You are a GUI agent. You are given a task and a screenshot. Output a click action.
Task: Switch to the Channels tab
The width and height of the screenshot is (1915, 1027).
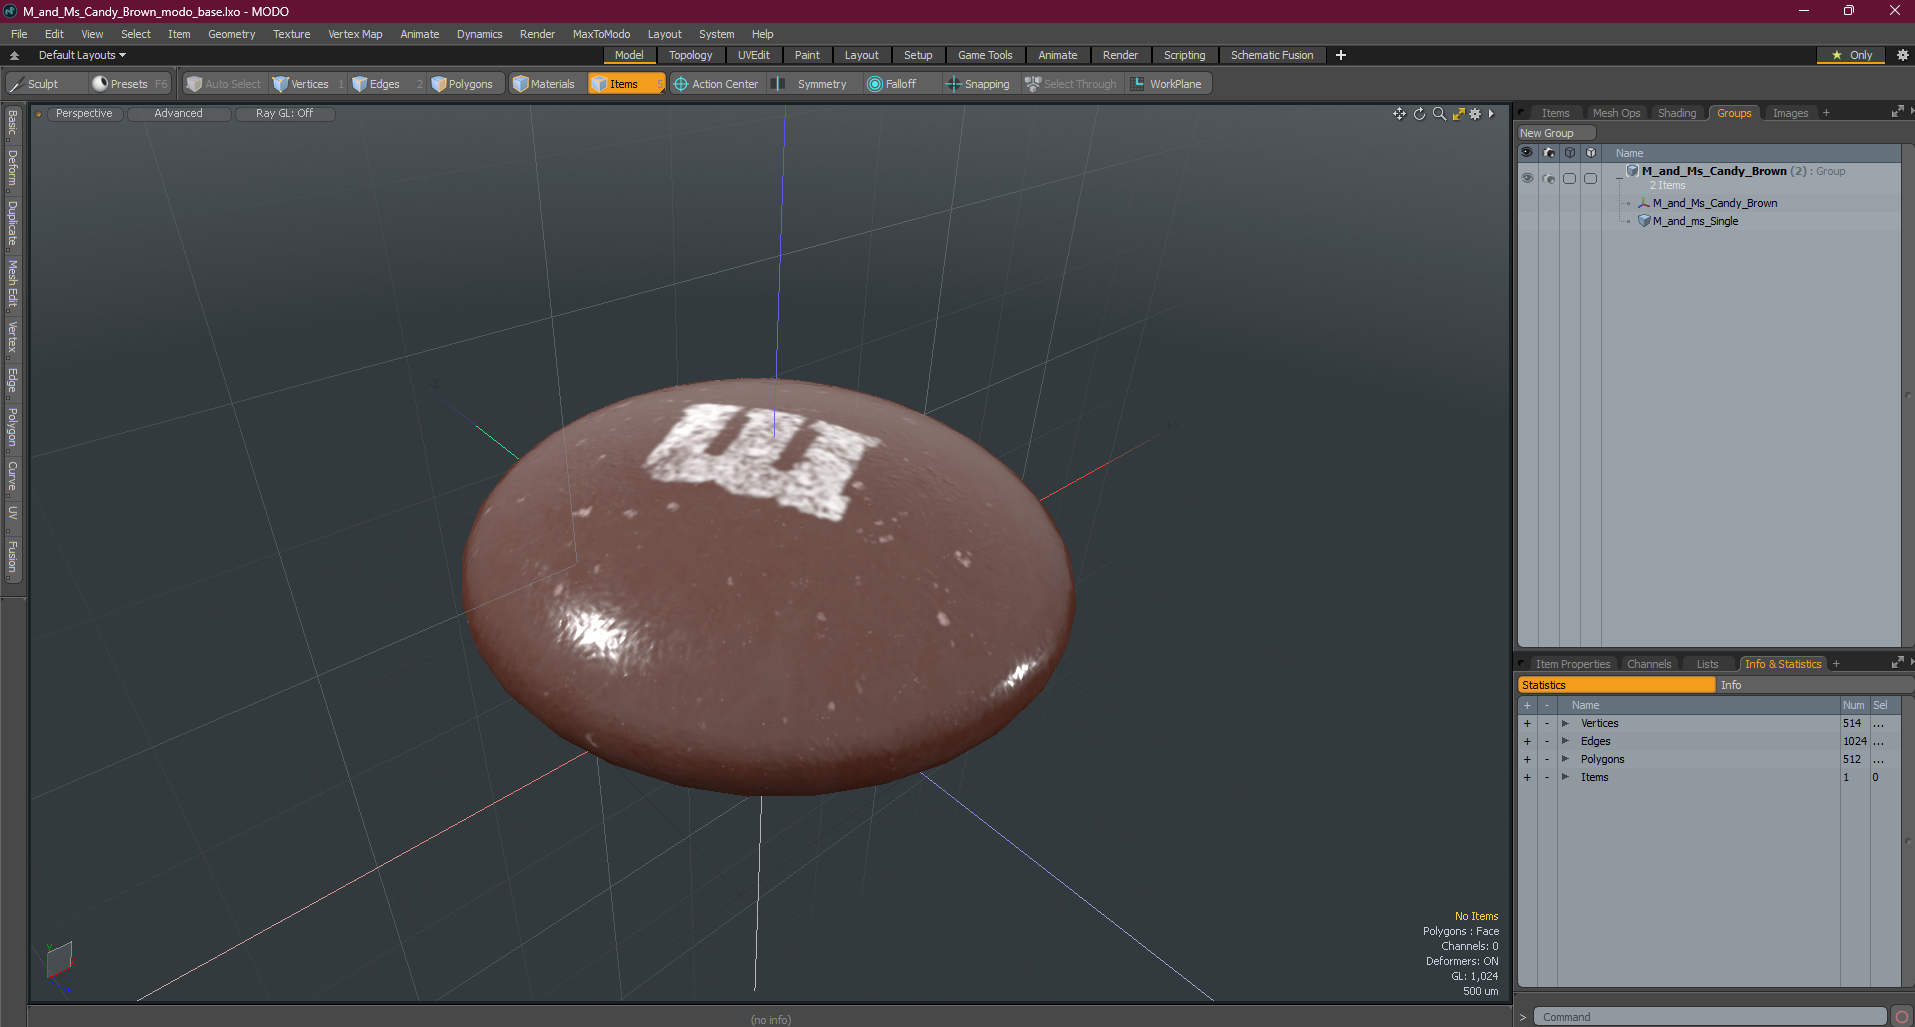(x=1649, y=664)
